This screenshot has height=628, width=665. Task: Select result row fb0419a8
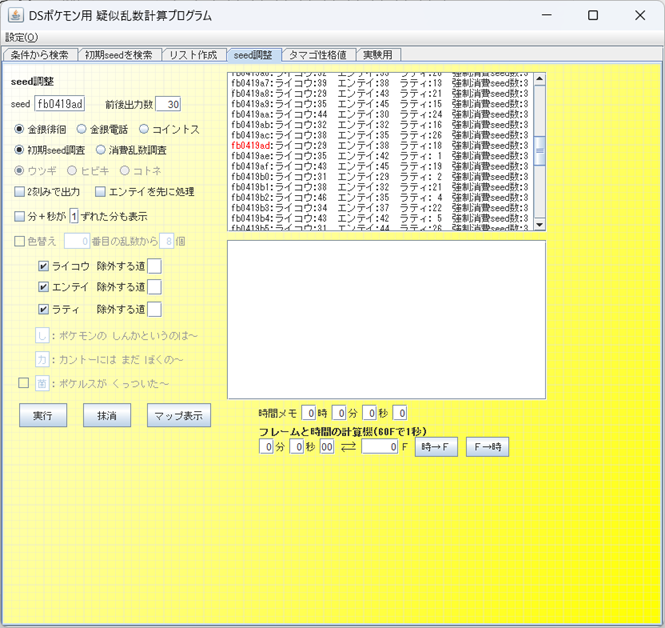(380, 93)
